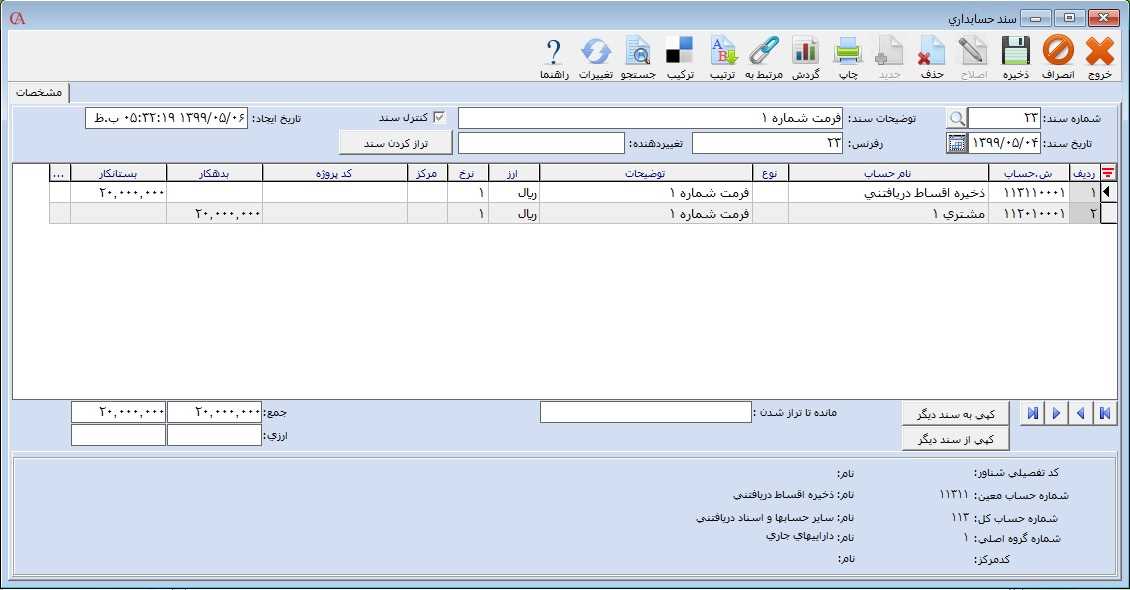The image size is (1130, 590).
Task: Click انصراف (Cancel) on the toolbar
Action: pos(1058,50)
